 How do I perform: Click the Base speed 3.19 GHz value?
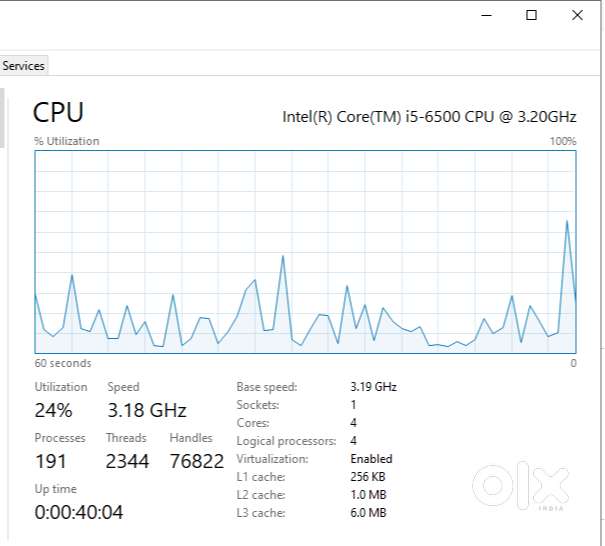point(373,387)
